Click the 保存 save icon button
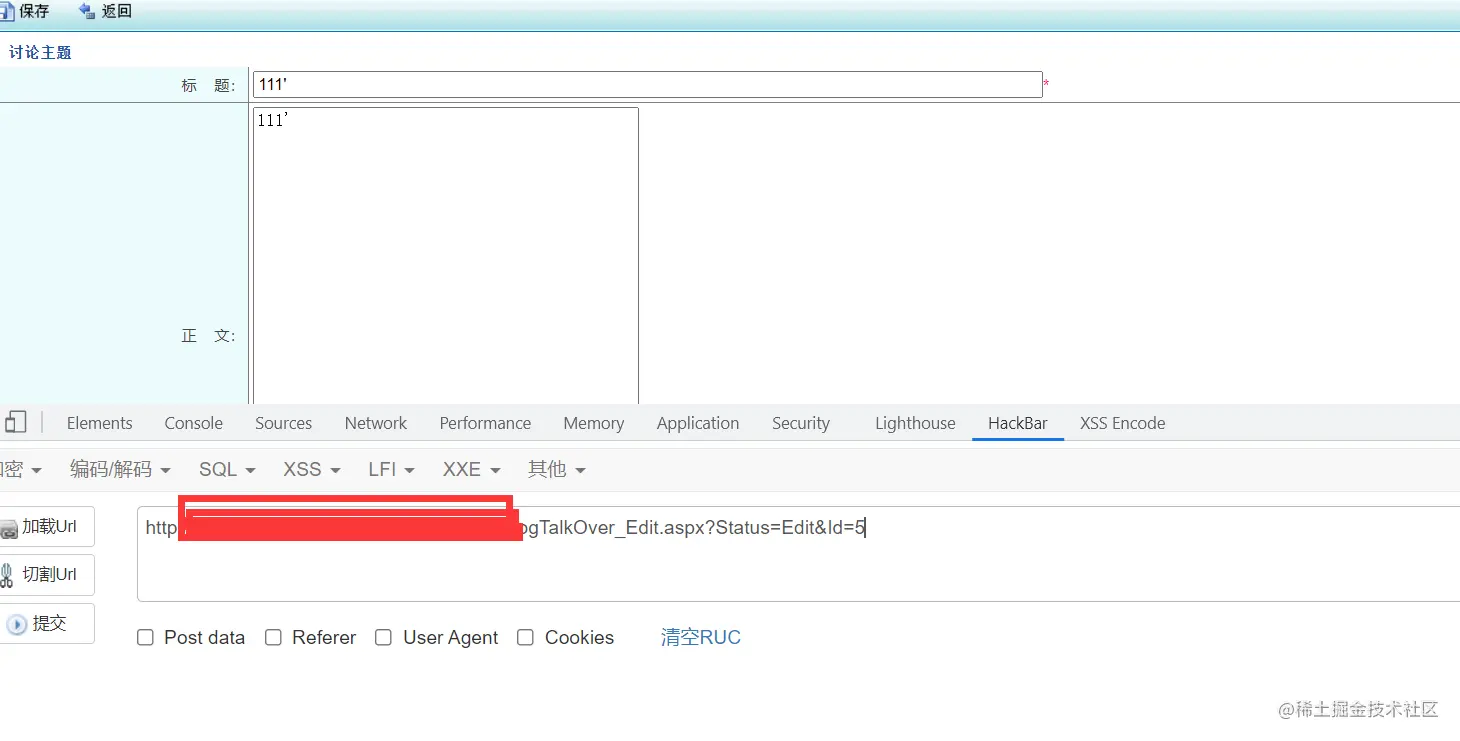 pyautogui.click(x=26, y=11)
